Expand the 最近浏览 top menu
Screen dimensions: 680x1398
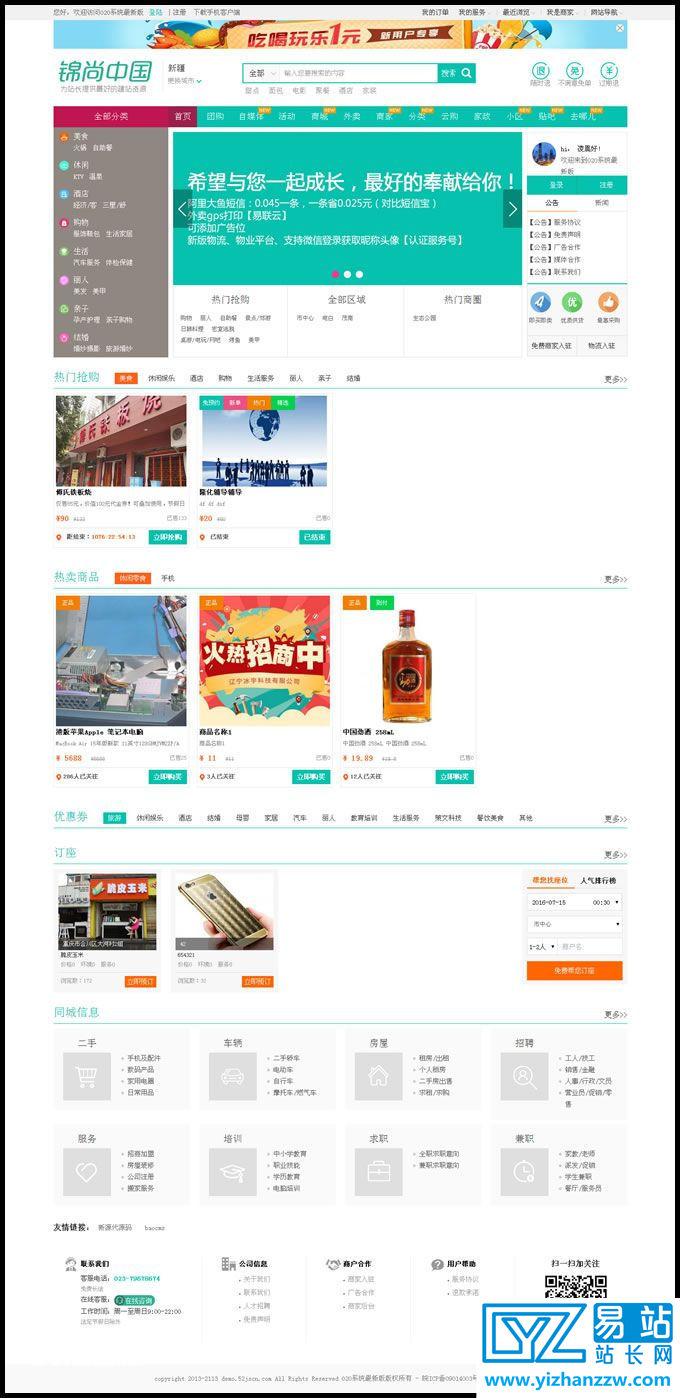click(517, 12)
